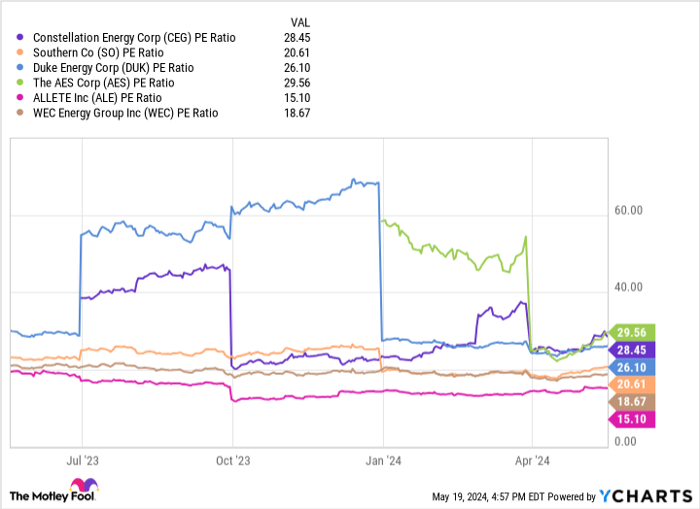Screen dimensions: 700x509
Task: Click the Jan '24 x-axis label
Action: pyautogui.click(x=383, y=462)
